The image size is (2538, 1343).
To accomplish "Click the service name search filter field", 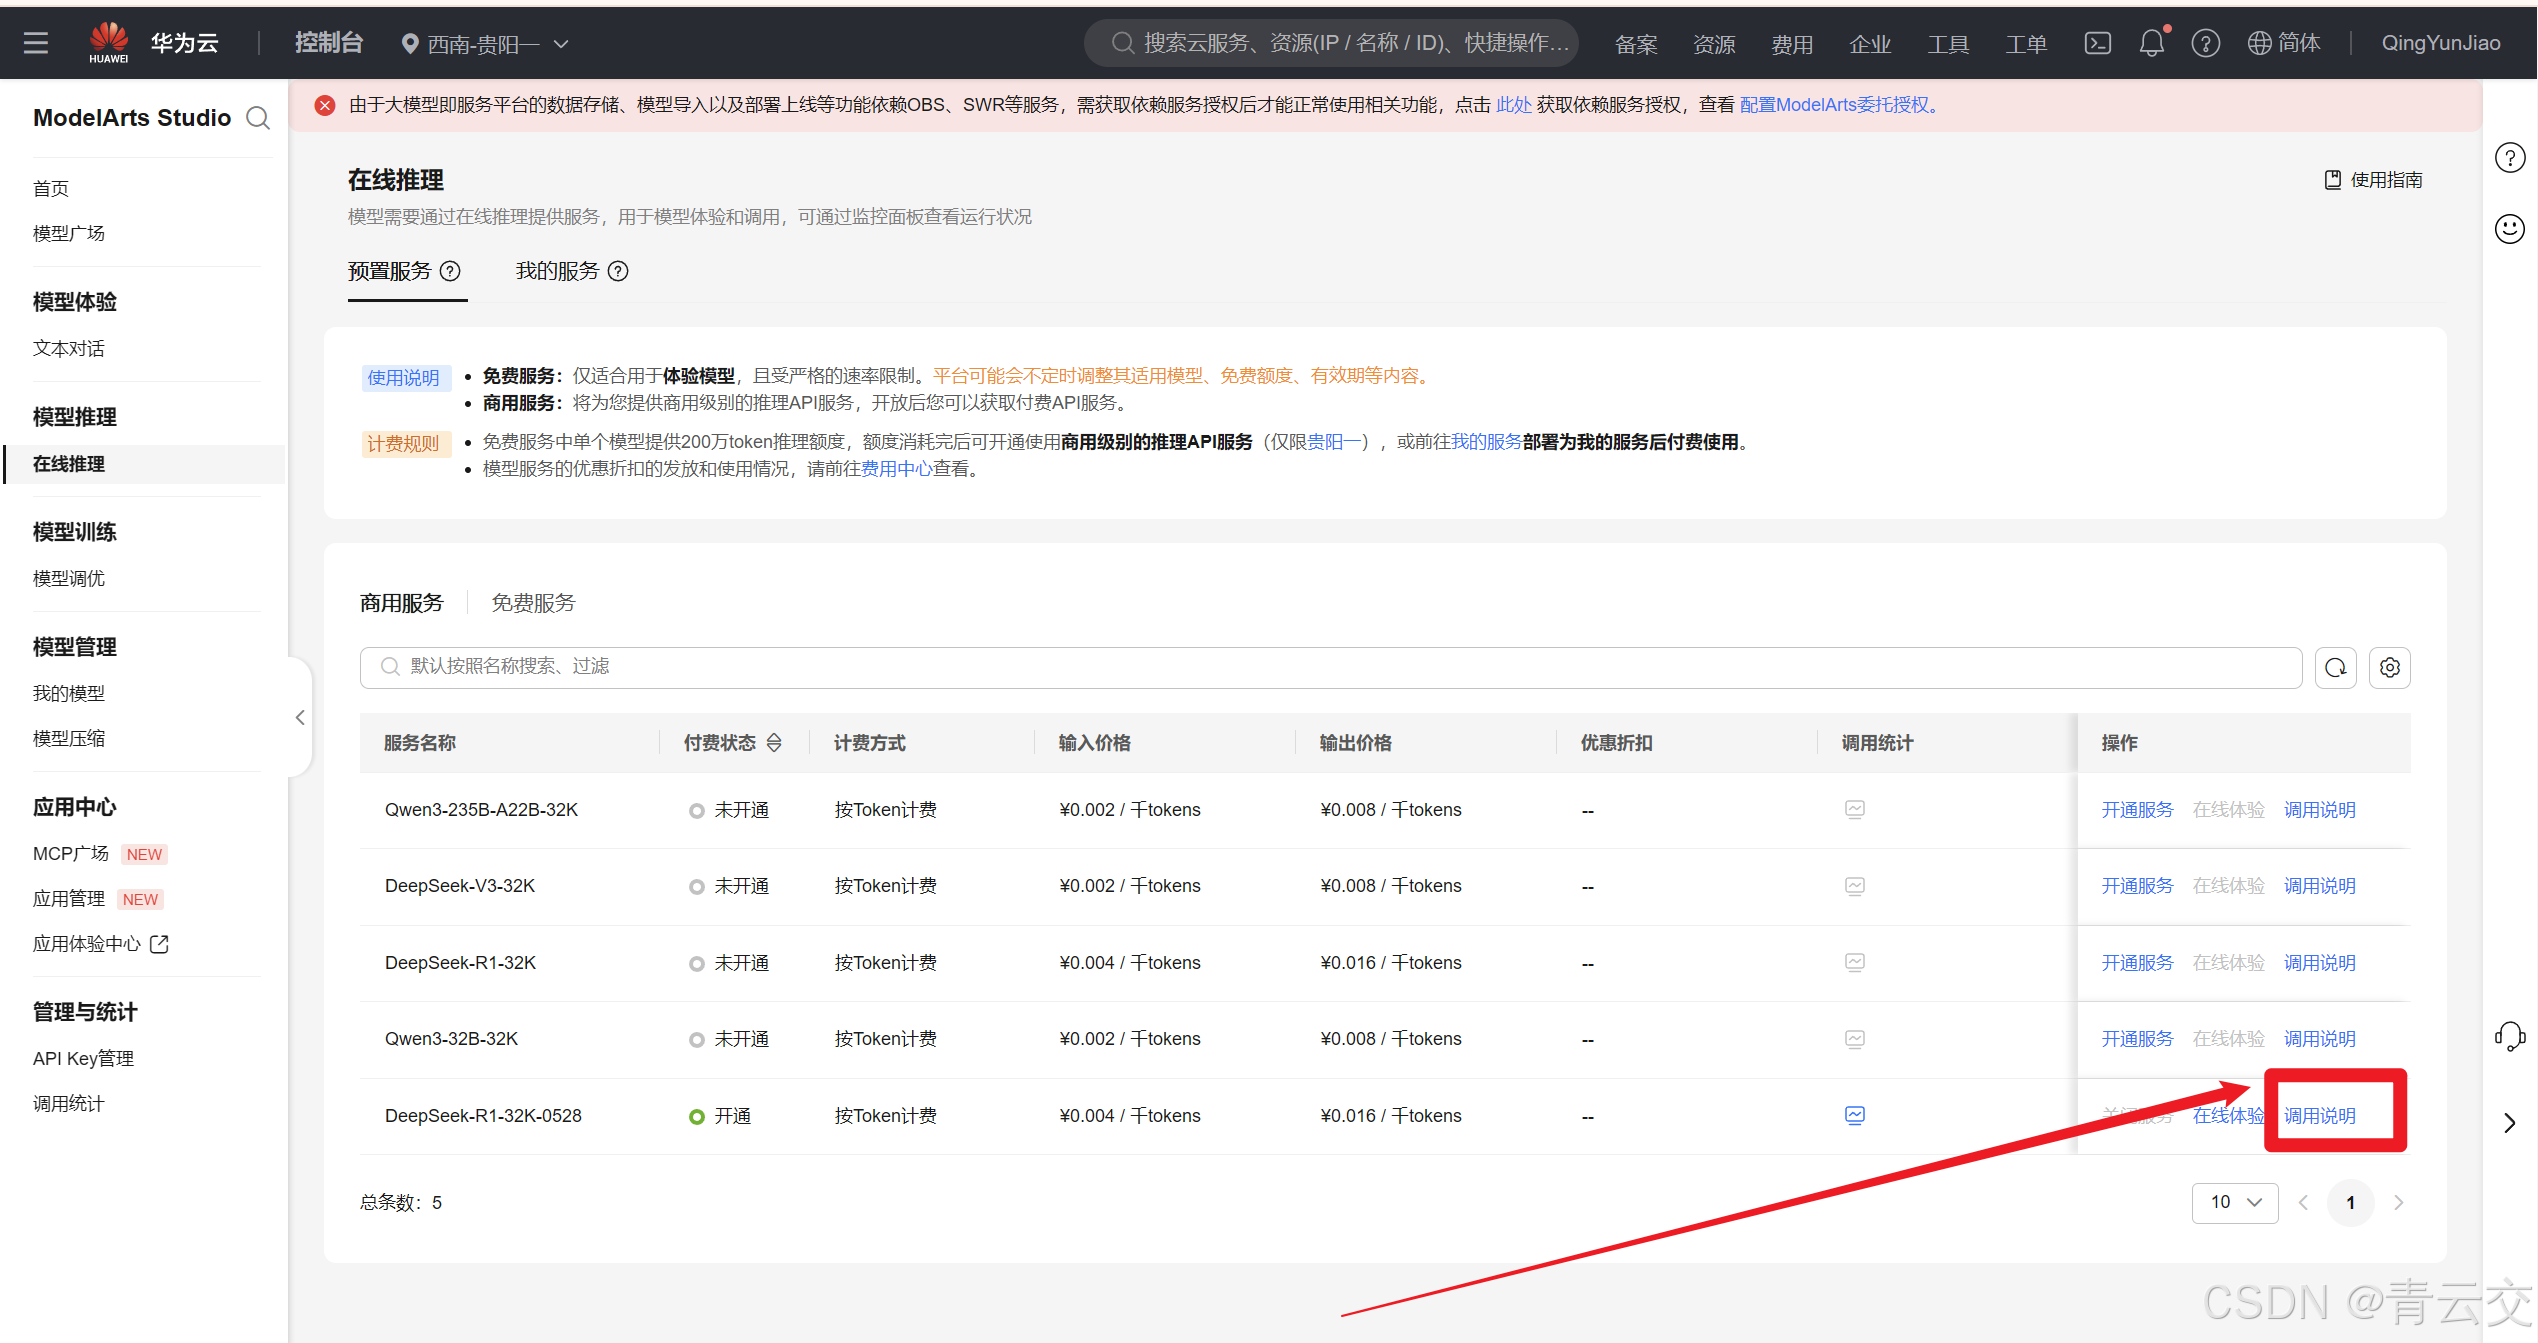I will click(1330, 667).
